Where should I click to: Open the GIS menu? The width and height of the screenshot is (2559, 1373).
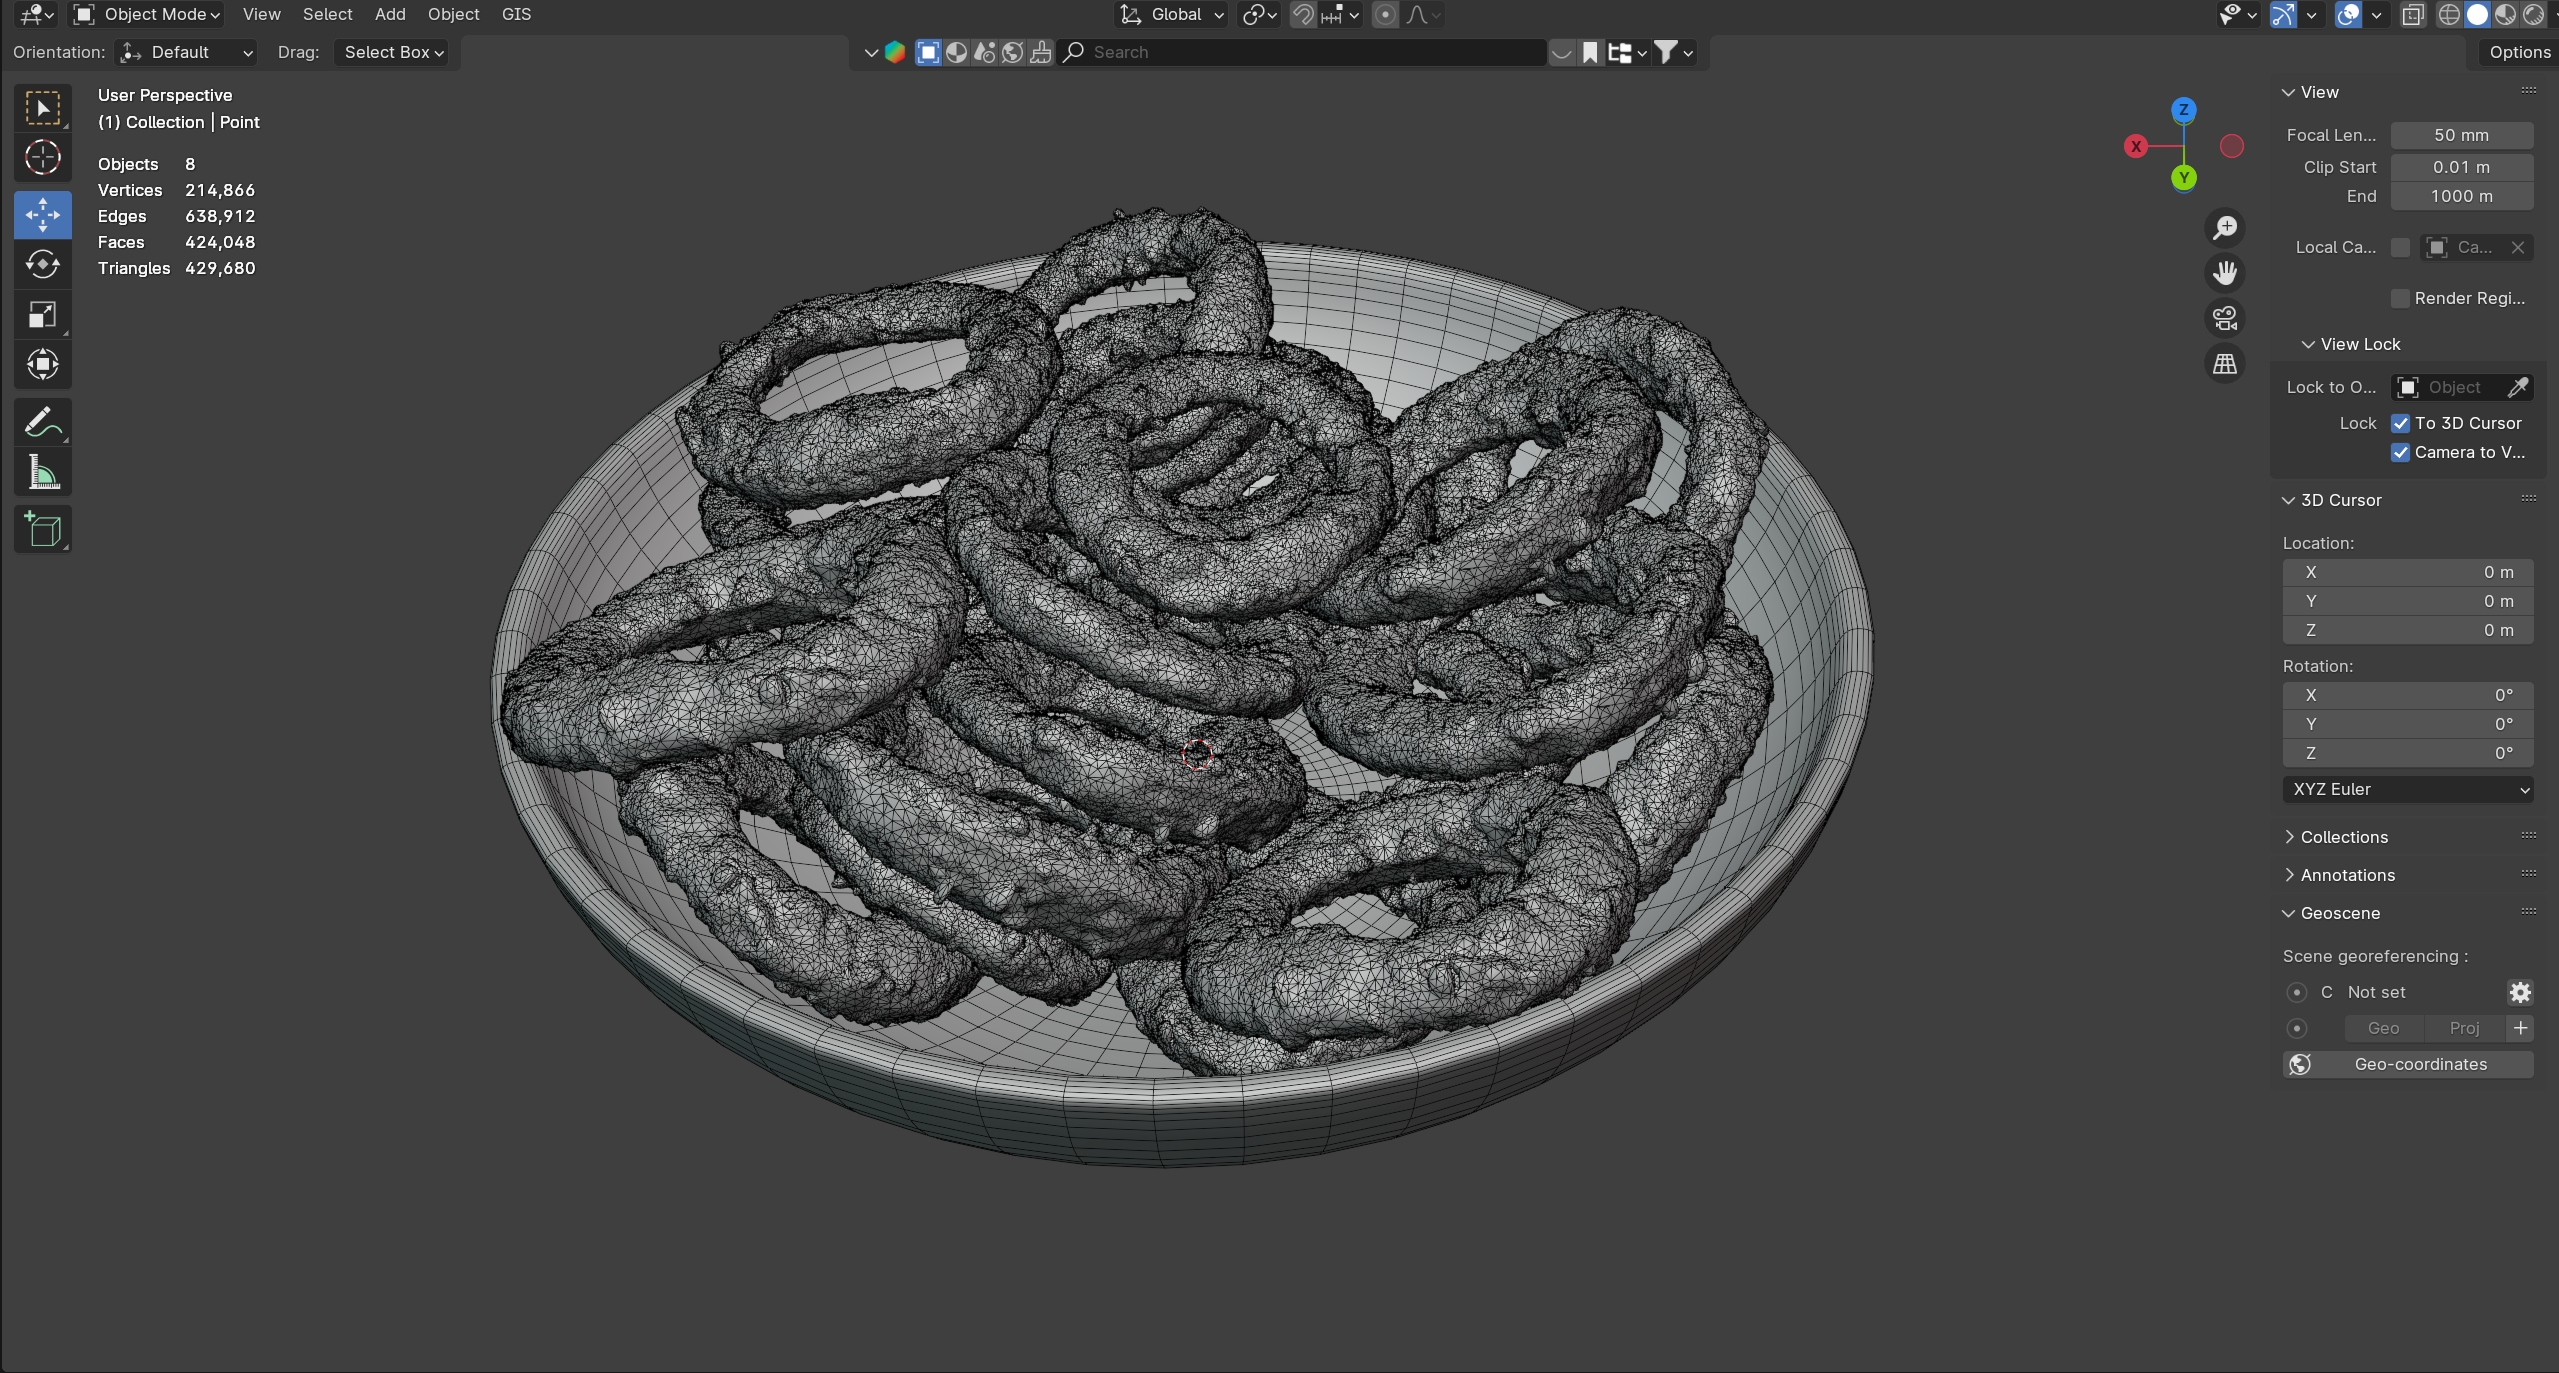(516, 14)
